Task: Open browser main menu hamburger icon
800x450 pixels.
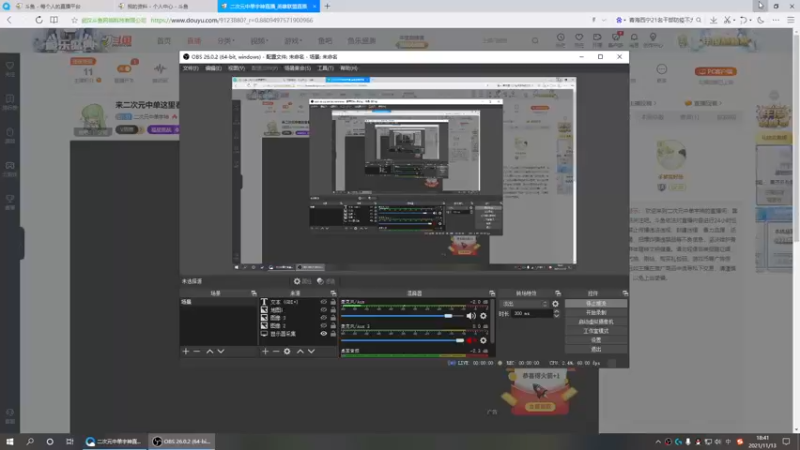Action: point(790,20)
